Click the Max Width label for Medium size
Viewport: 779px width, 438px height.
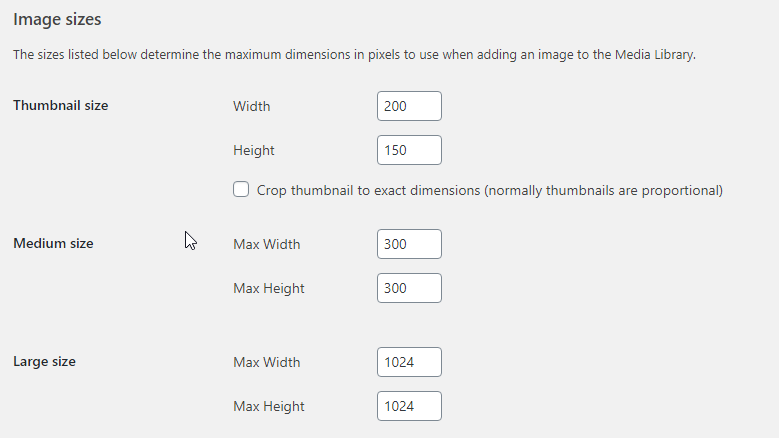click(x=267, y=244)
